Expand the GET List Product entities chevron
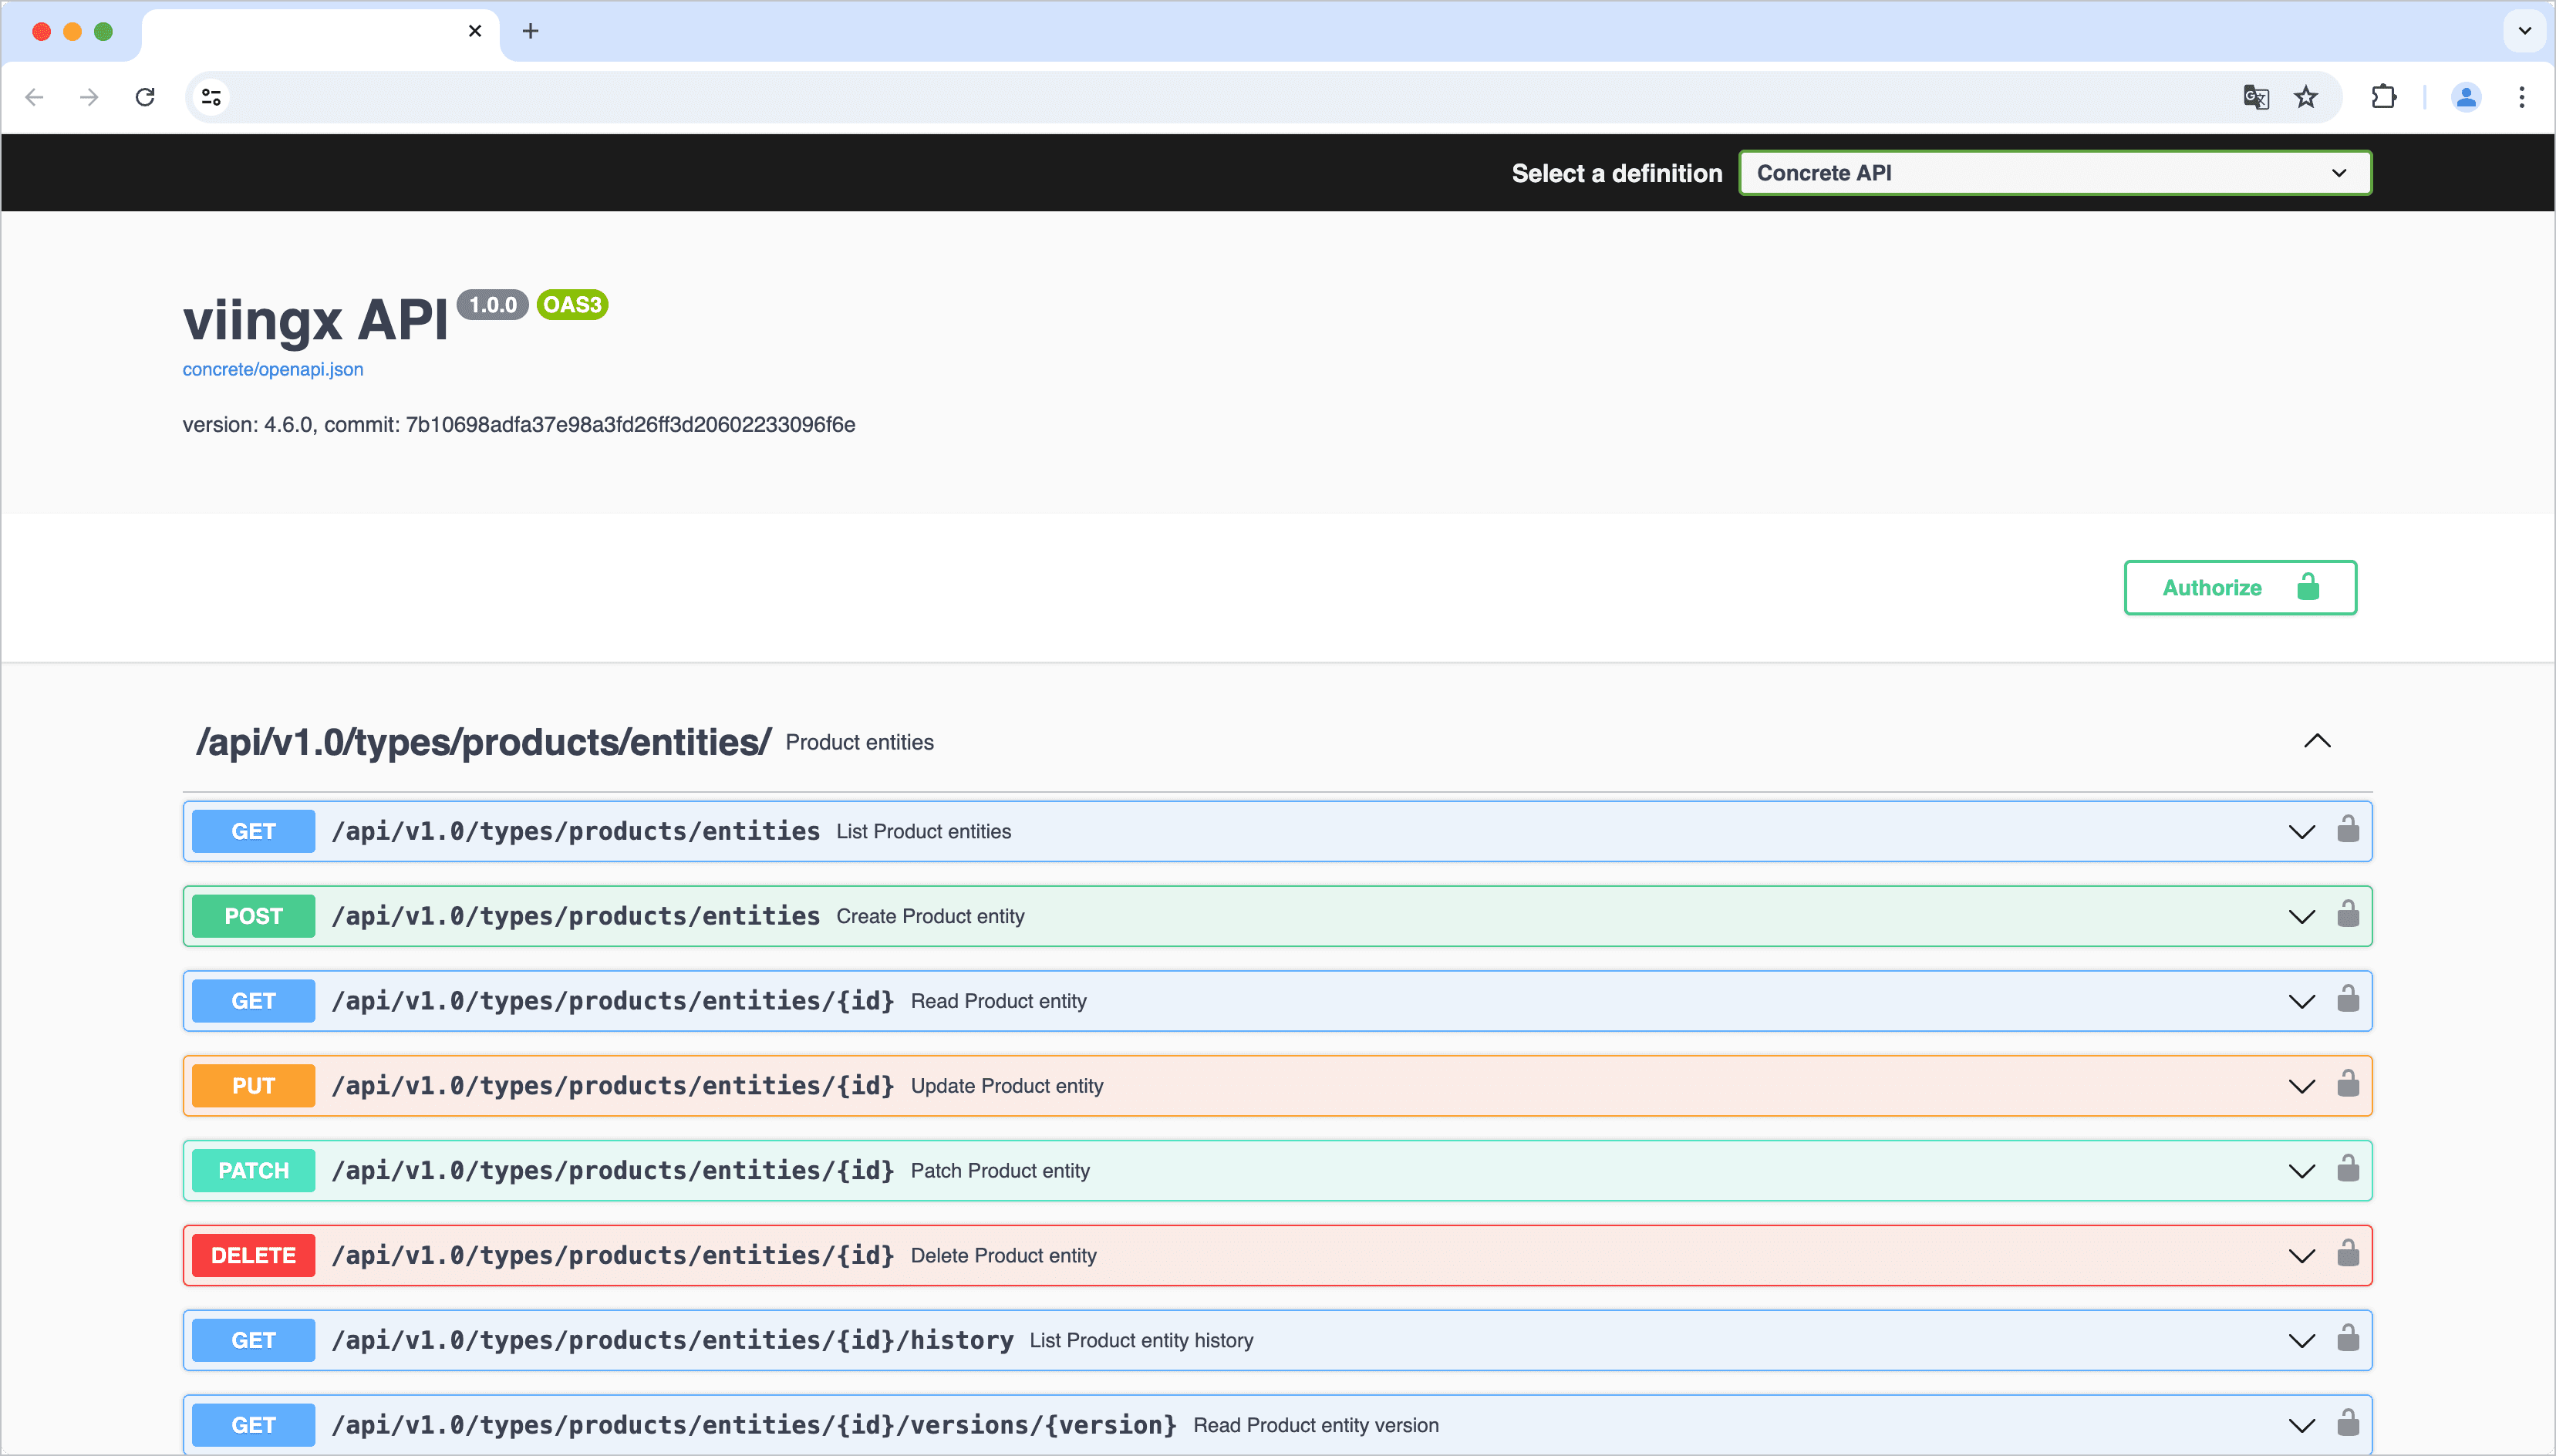 pyautogui.click(x=2301, y=832)
